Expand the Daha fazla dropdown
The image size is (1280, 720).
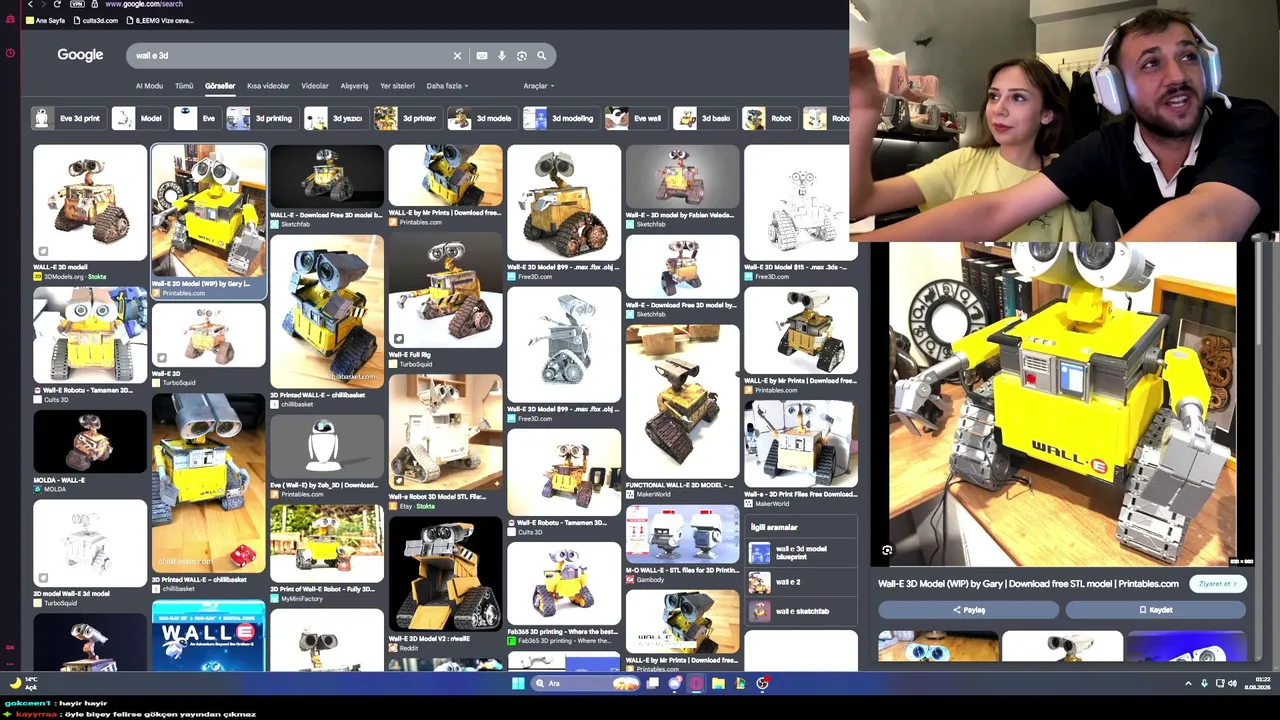pos(446,86)
